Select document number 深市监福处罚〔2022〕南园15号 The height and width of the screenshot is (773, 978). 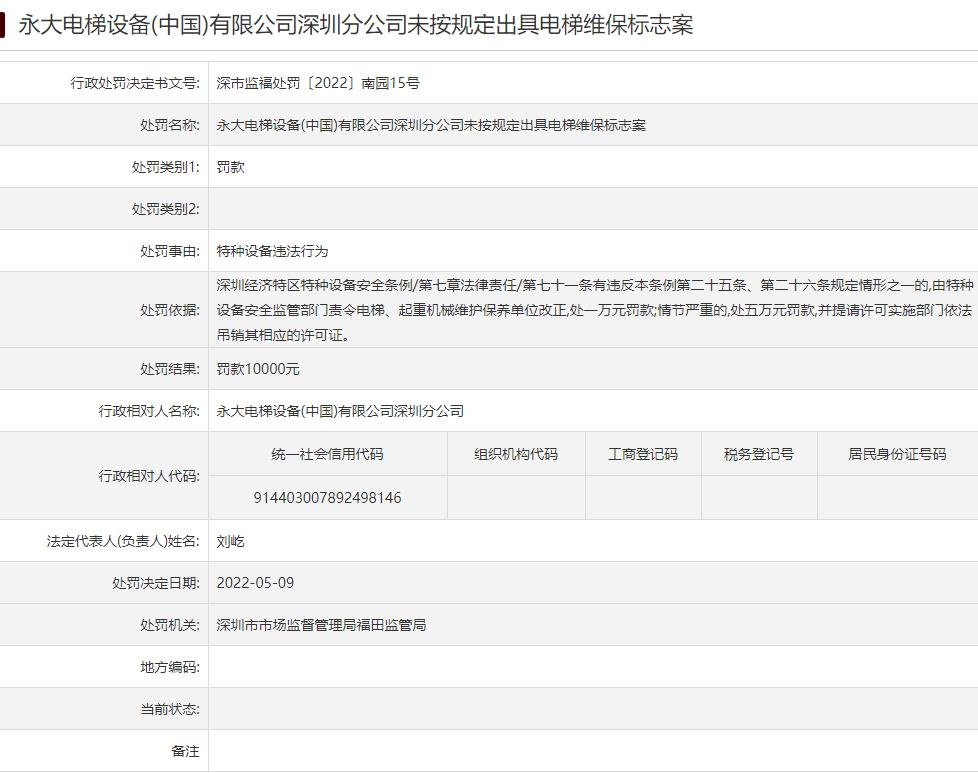click(x=318, y=83)
